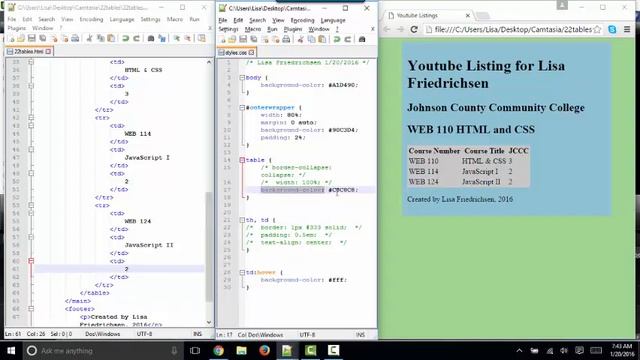
Task: Click the JavaScript II cell in the browser table
Action: pos(481,182)
